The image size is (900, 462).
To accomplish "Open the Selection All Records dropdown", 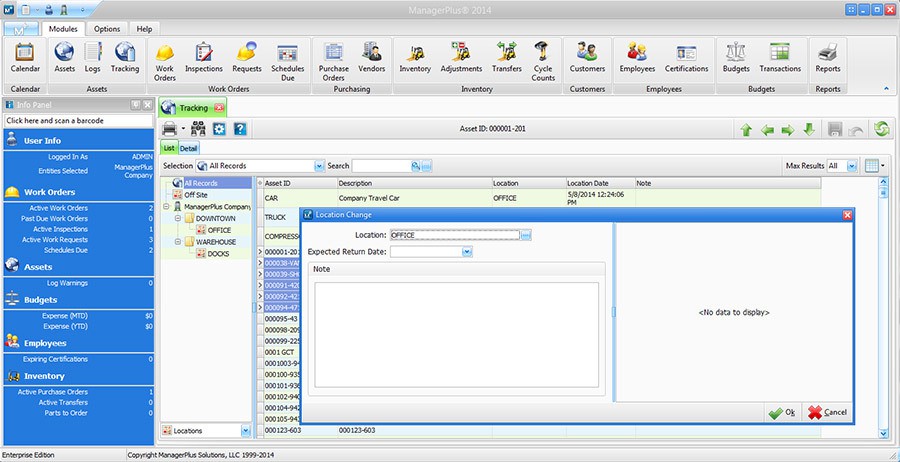I will click(x=319, y=166).
